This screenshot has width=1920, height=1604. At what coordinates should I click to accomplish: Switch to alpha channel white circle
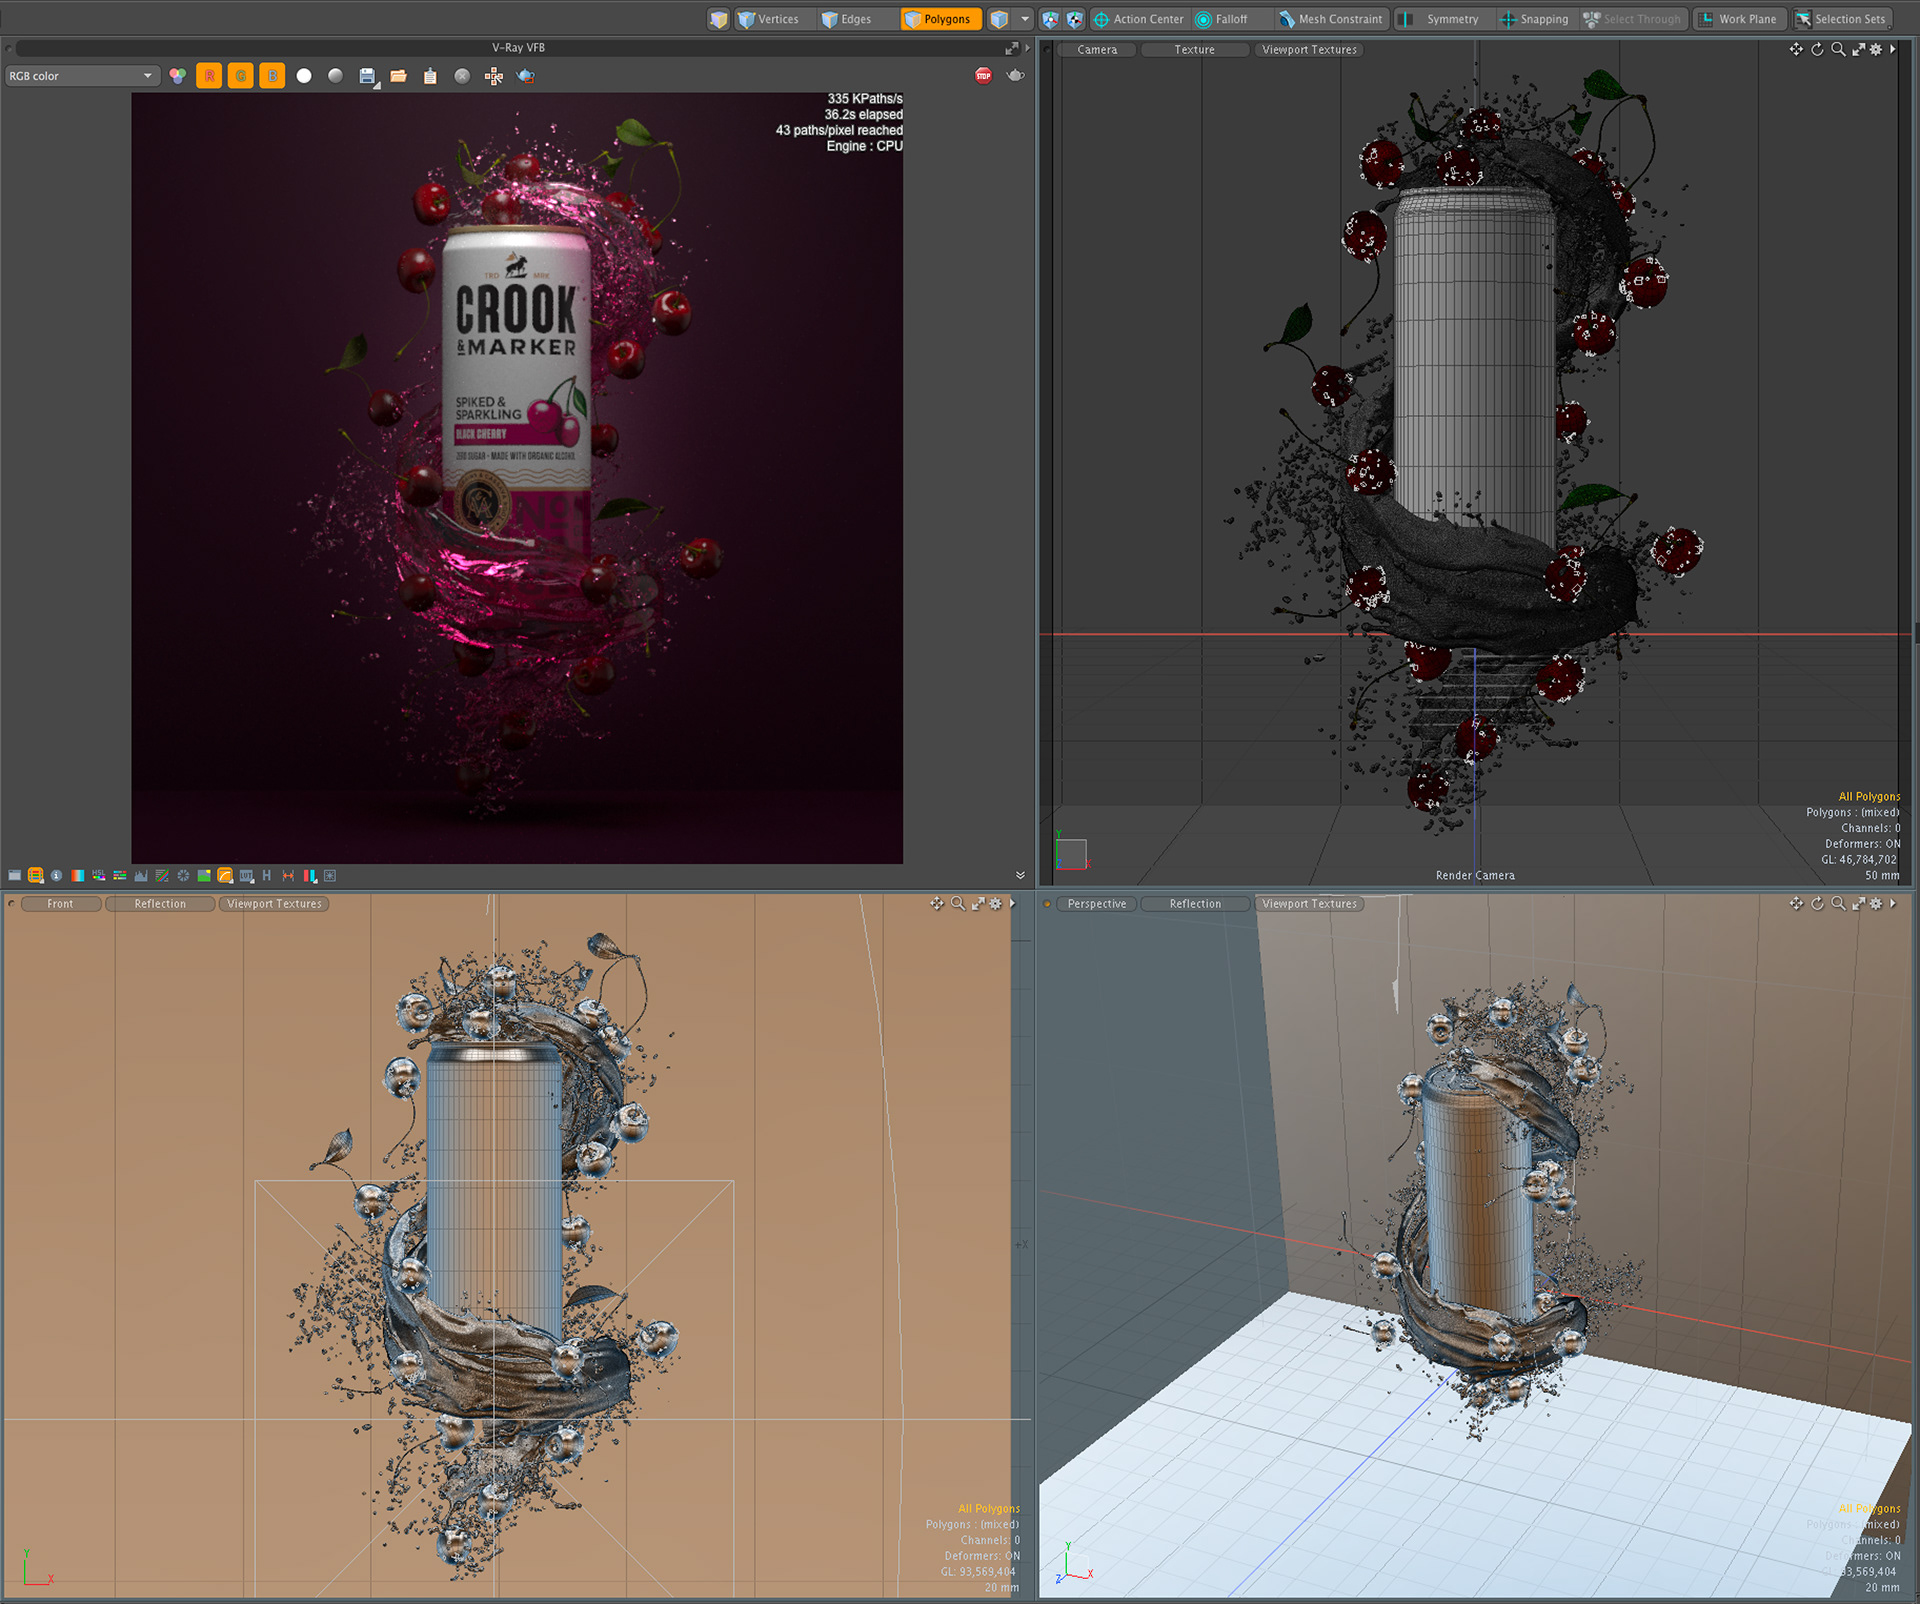pos(304,76)
